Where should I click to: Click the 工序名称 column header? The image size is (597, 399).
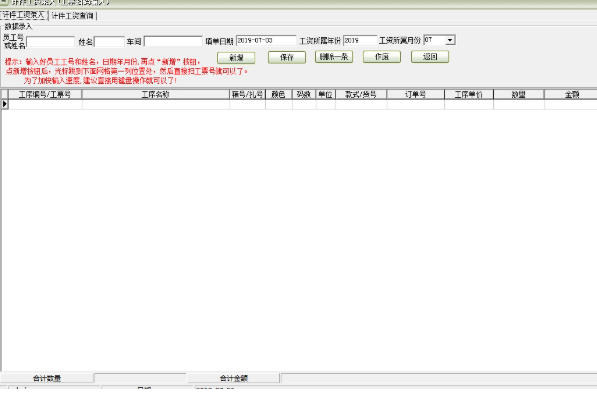click(x=155, y=94)
